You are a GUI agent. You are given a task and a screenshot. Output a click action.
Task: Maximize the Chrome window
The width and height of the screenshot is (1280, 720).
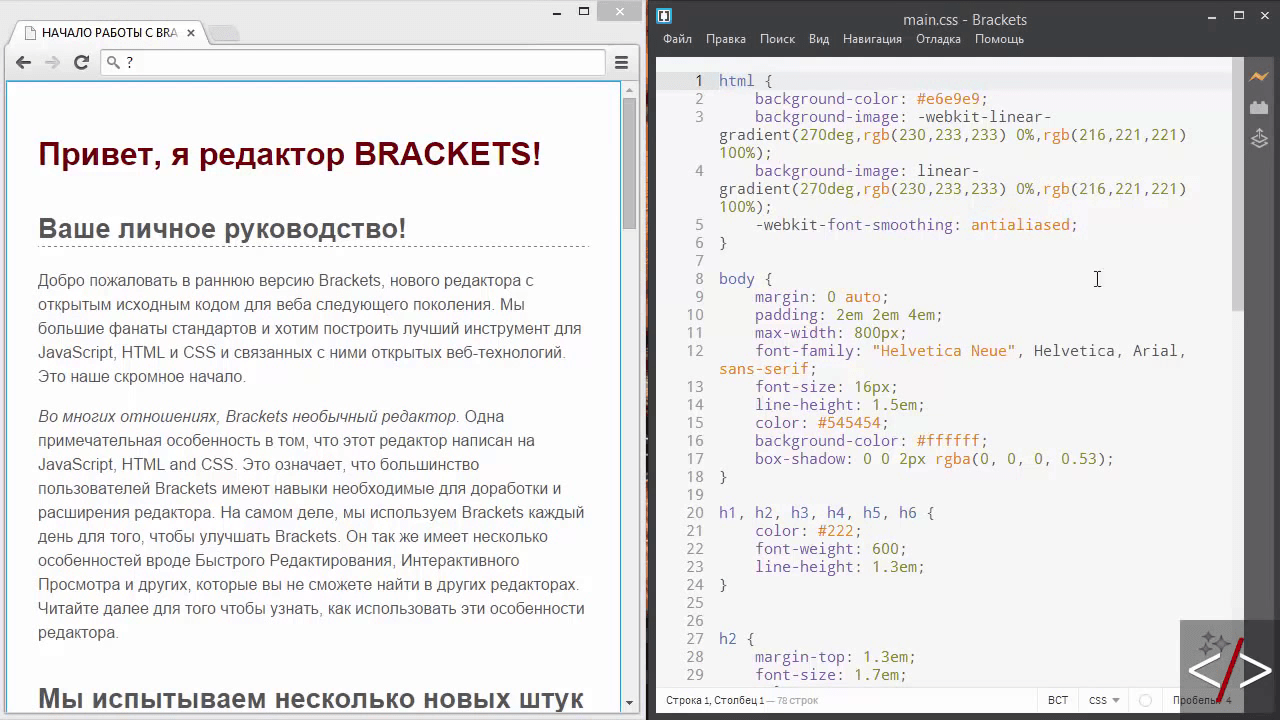(584, 12)
